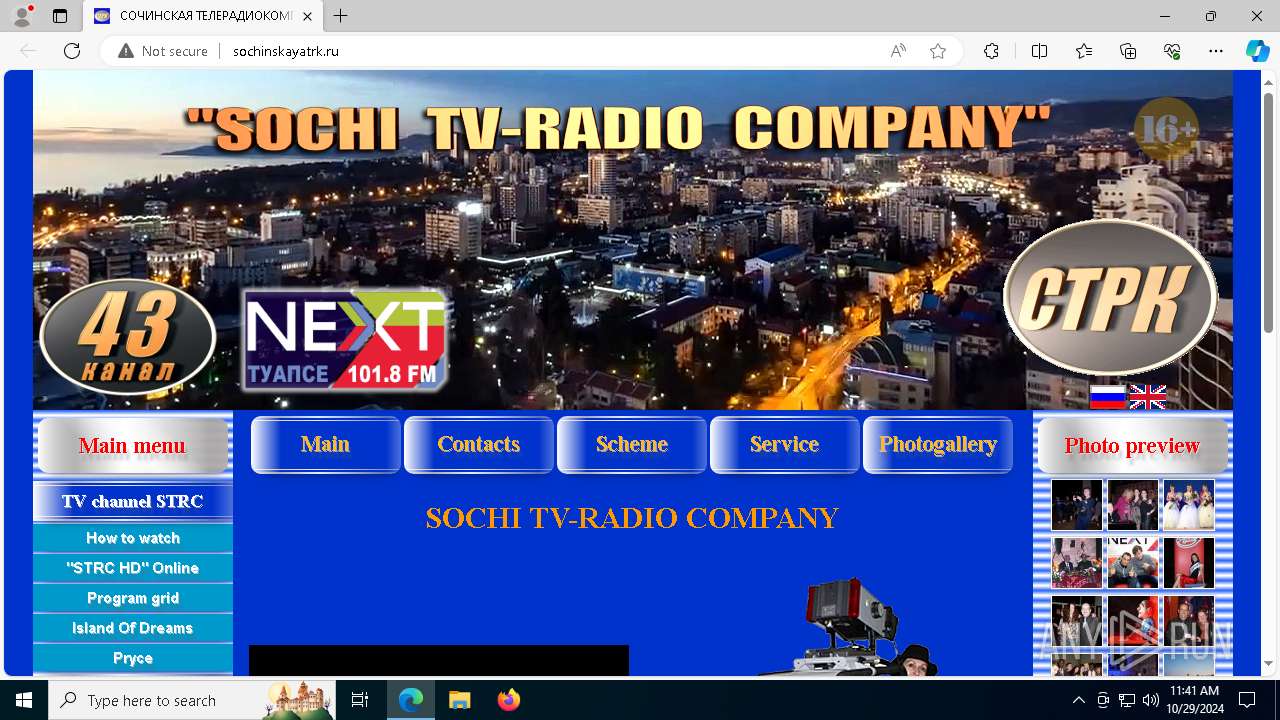
Task: Open a new tab
Action: (x=341, y=16)
